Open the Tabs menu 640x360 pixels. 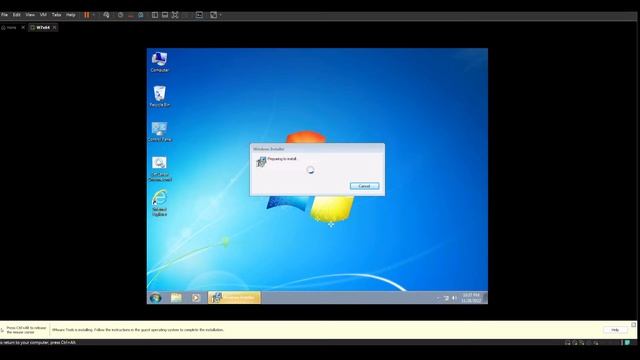56,15
